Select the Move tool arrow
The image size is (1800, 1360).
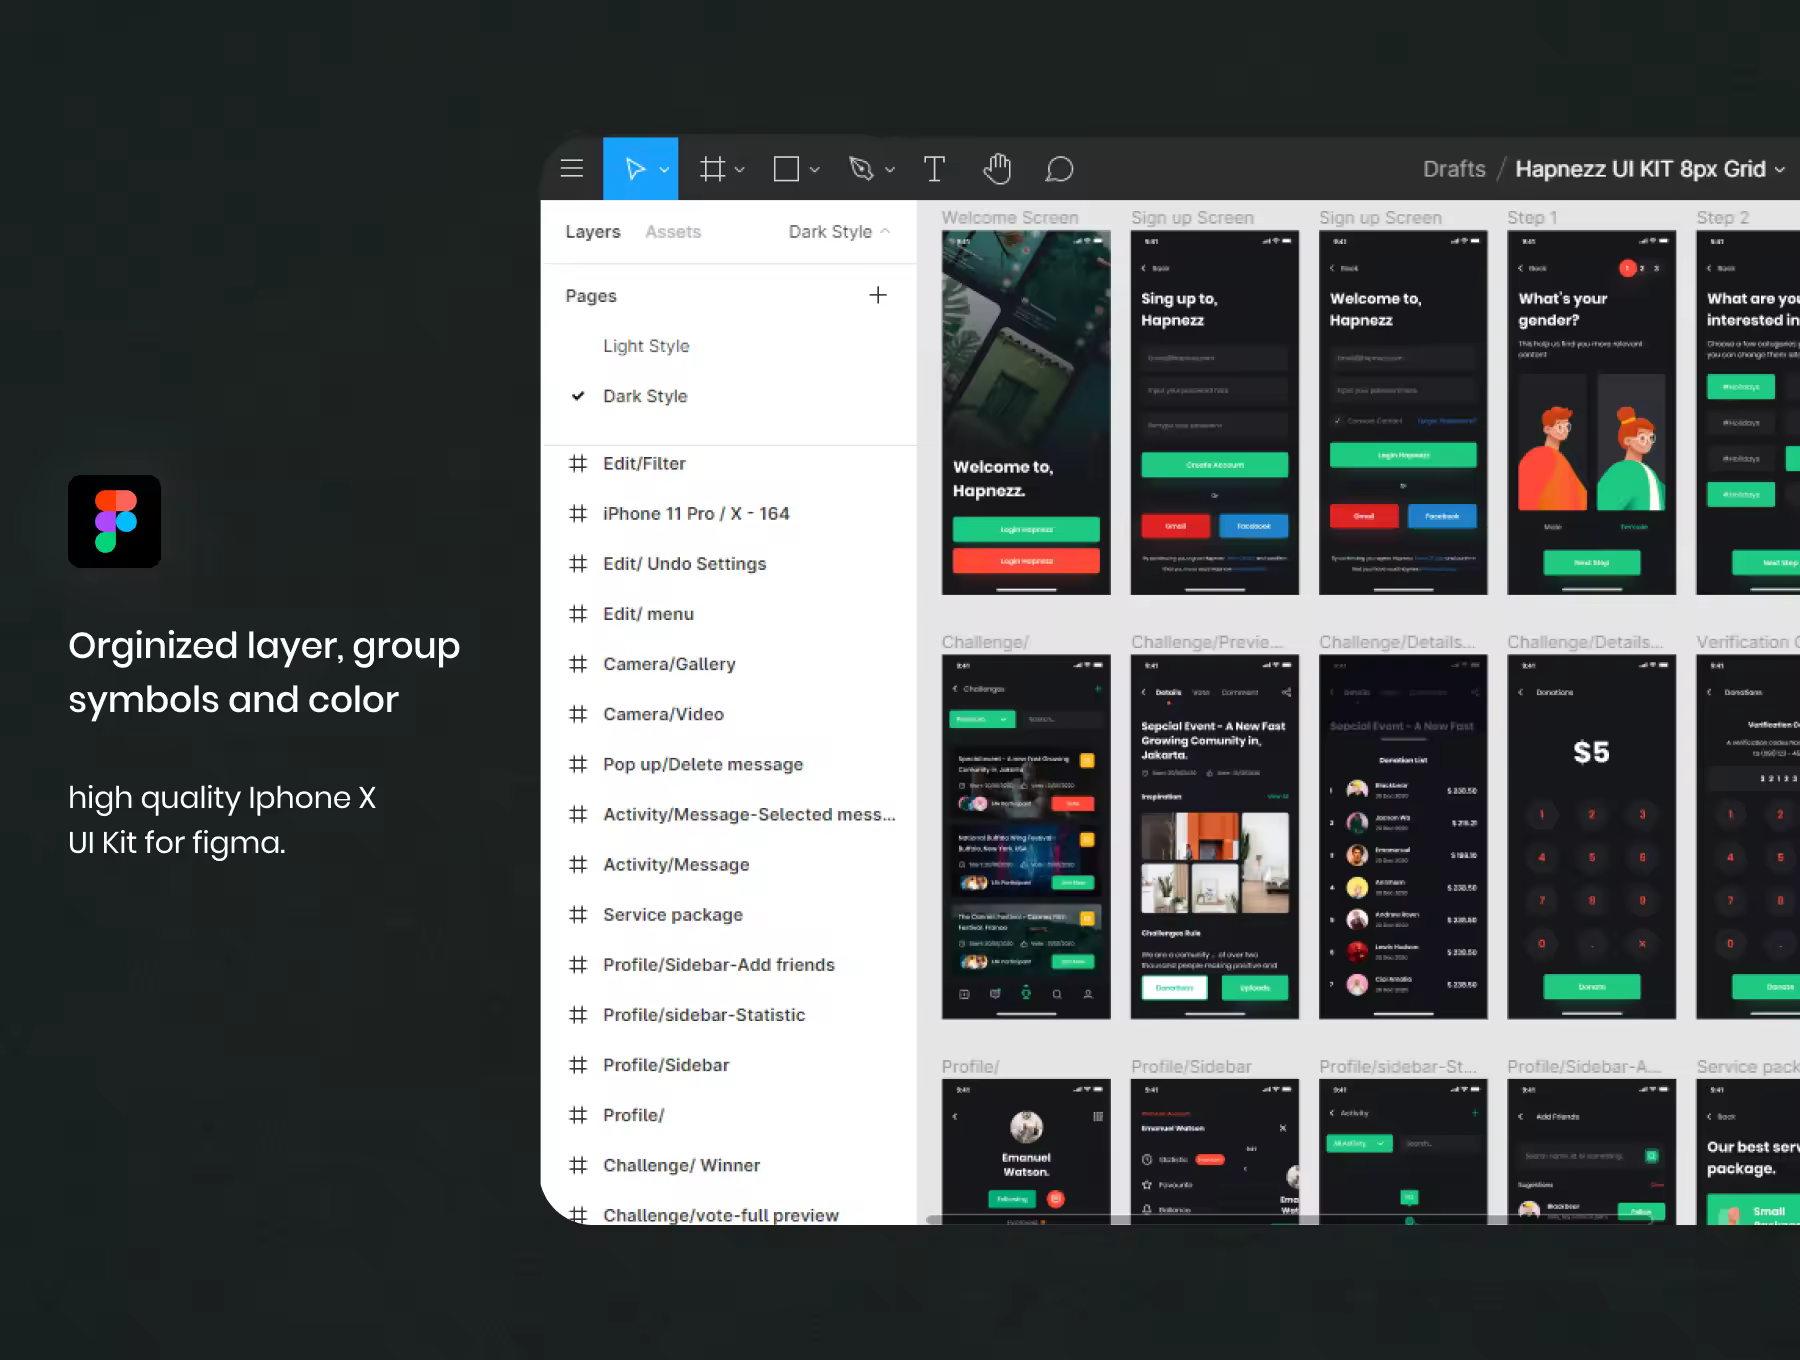pos(634,169)
